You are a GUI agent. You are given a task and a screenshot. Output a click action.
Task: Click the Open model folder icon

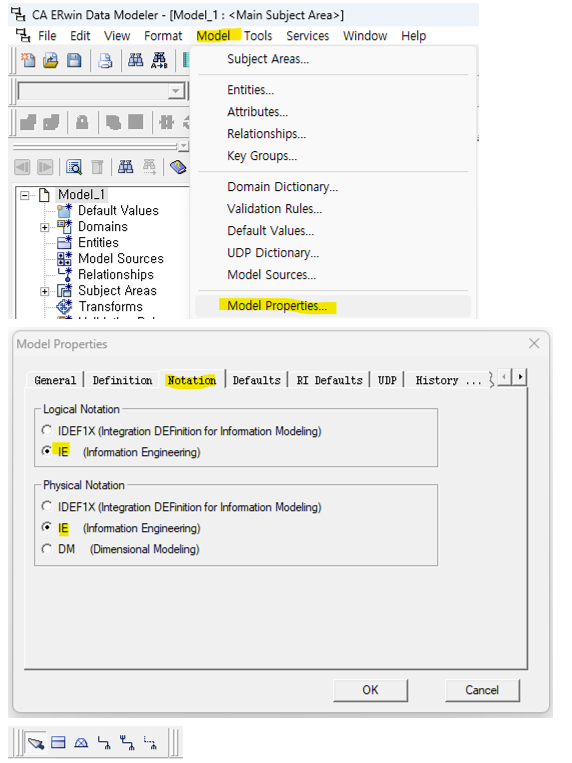point(51,60)
